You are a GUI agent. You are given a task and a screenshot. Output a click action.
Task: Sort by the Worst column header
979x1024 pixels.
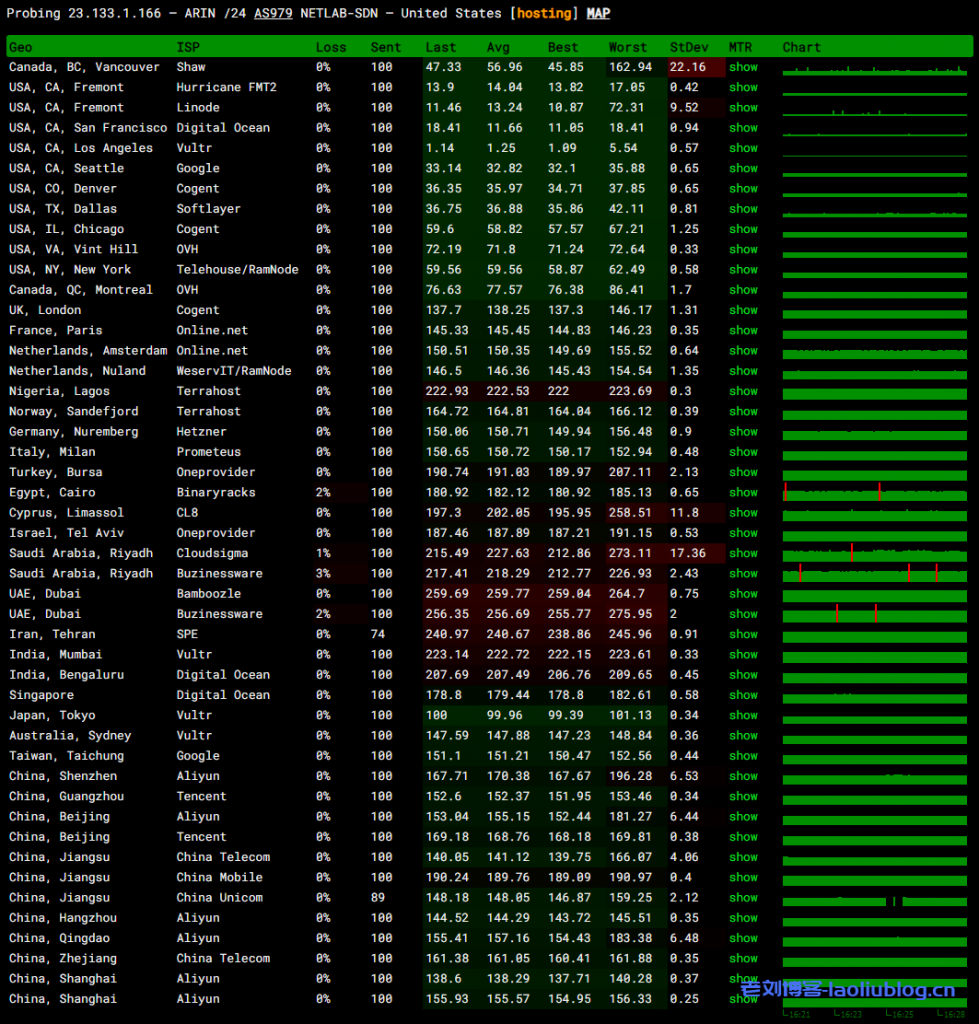point(628,47)
